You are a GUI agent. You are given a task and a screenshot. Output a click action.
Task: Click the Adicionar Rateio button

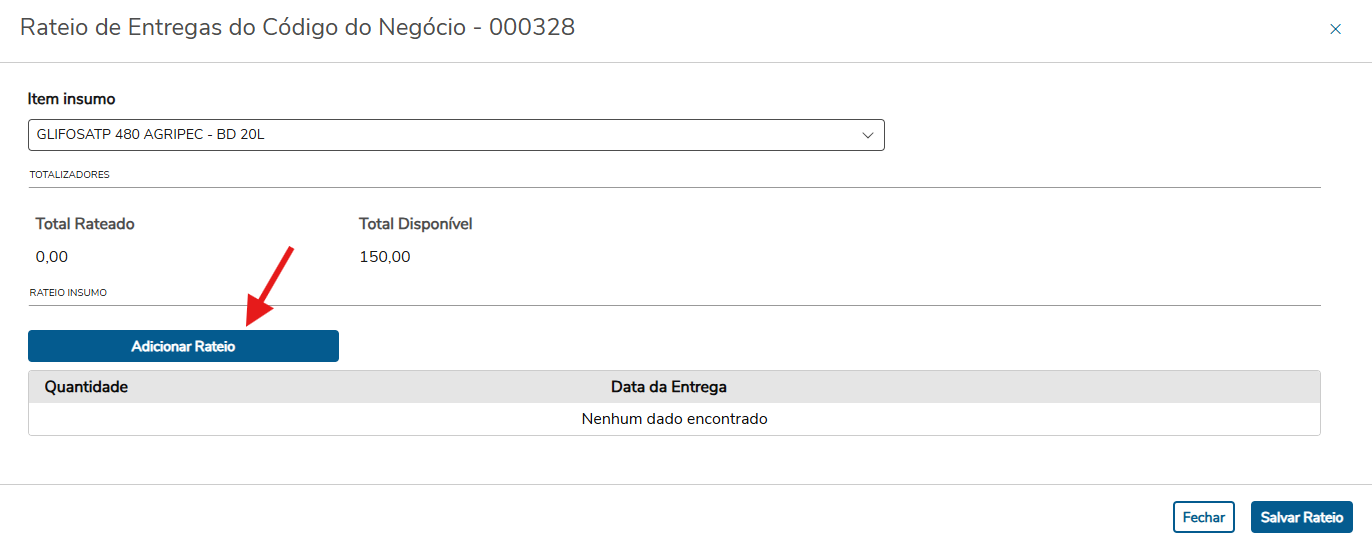tap(183, 346)
